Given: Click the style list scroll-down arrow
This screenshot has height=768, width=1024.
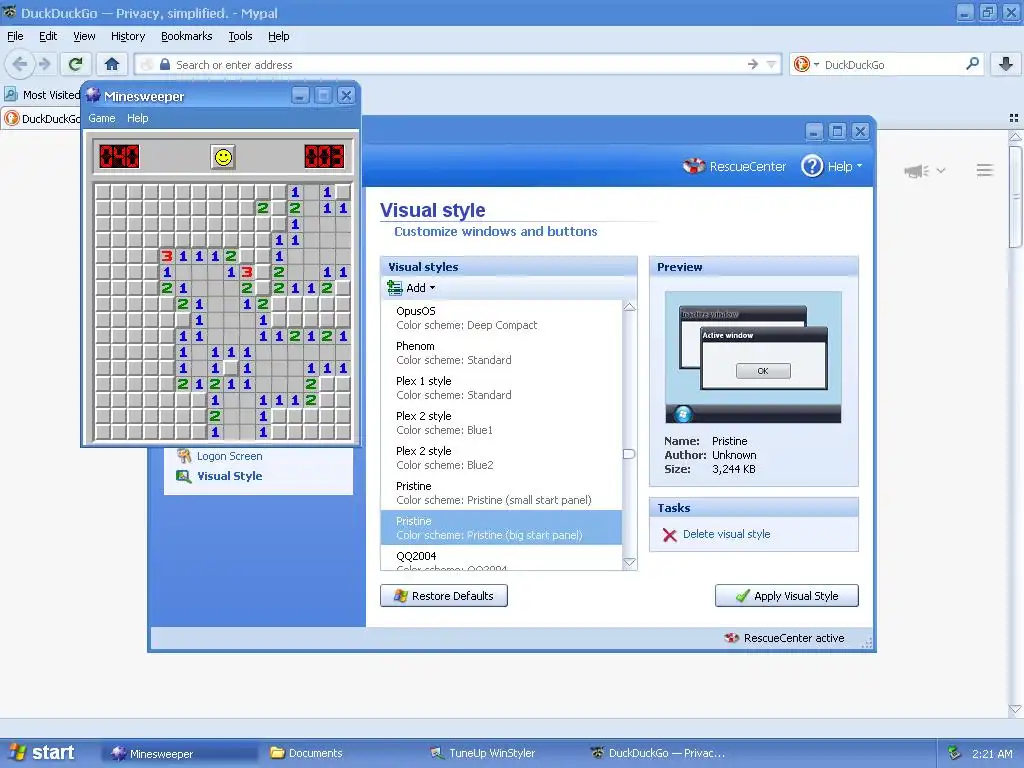Looking at the screenshot, I should pyautogui.click(x=630, y=562).
